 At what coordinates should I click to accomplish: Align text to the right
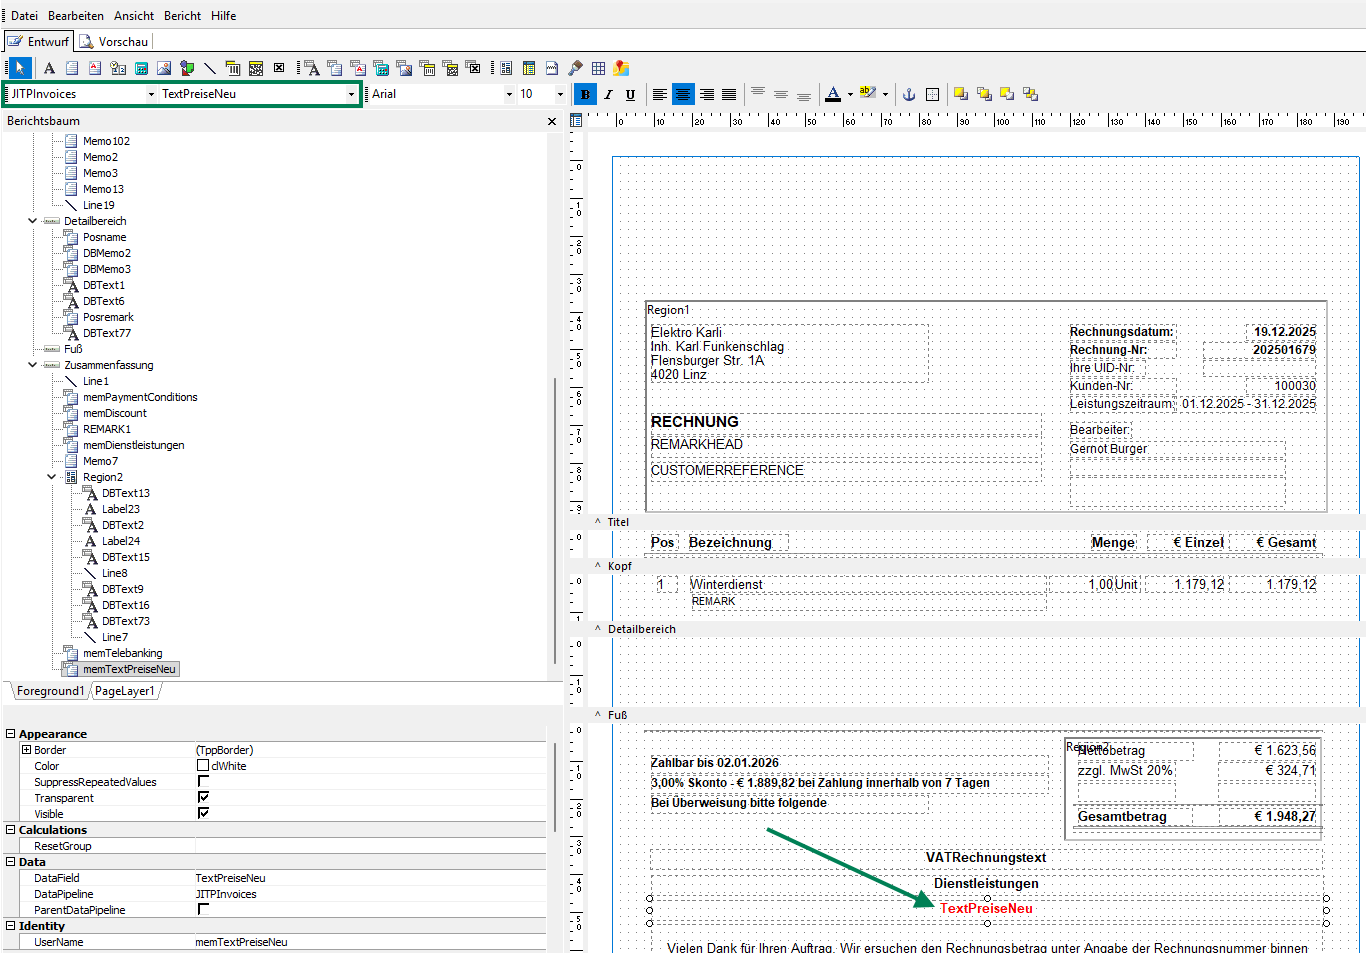point(707,95)
